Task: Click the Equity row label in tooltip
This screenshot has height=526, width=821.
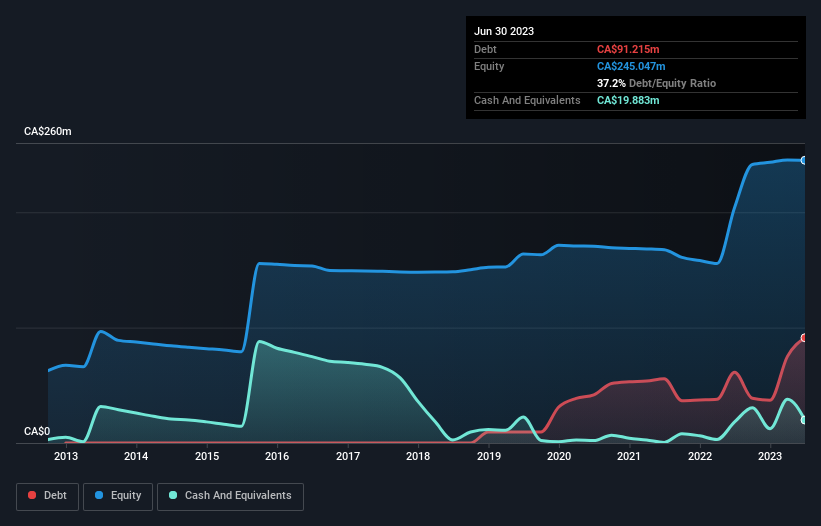Action: point(489,66)
